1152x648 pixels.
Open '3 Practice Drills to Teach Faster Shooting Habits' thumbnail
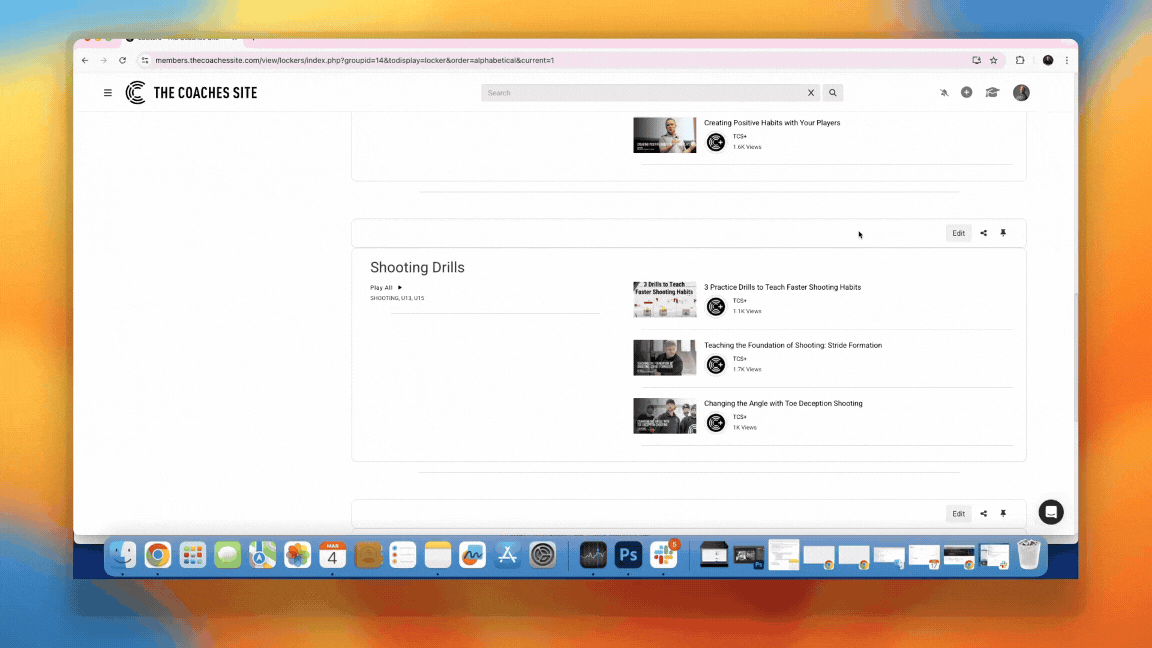[665, 299]
